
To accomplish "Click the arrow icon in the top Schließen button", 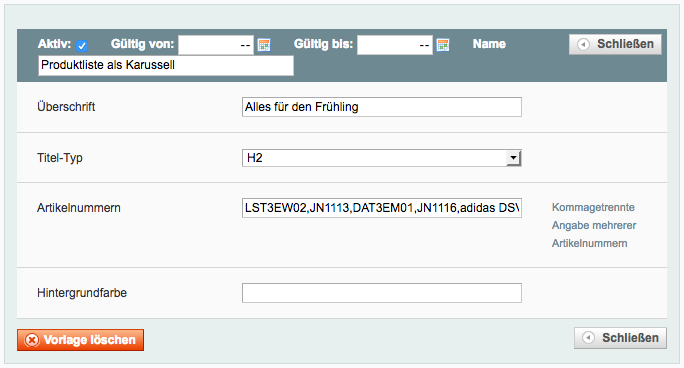I will pos(583,44).
